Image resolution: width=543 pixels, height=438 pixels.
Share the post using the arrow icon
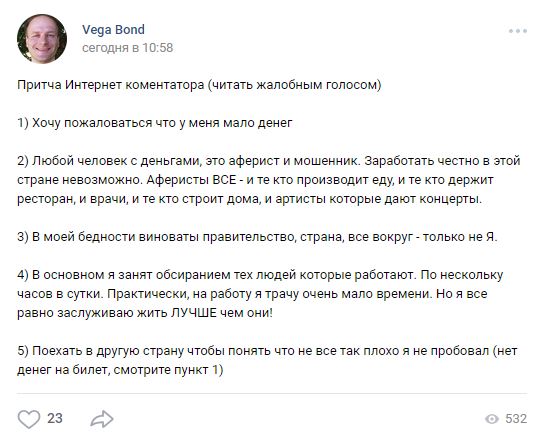pos(102,419)
